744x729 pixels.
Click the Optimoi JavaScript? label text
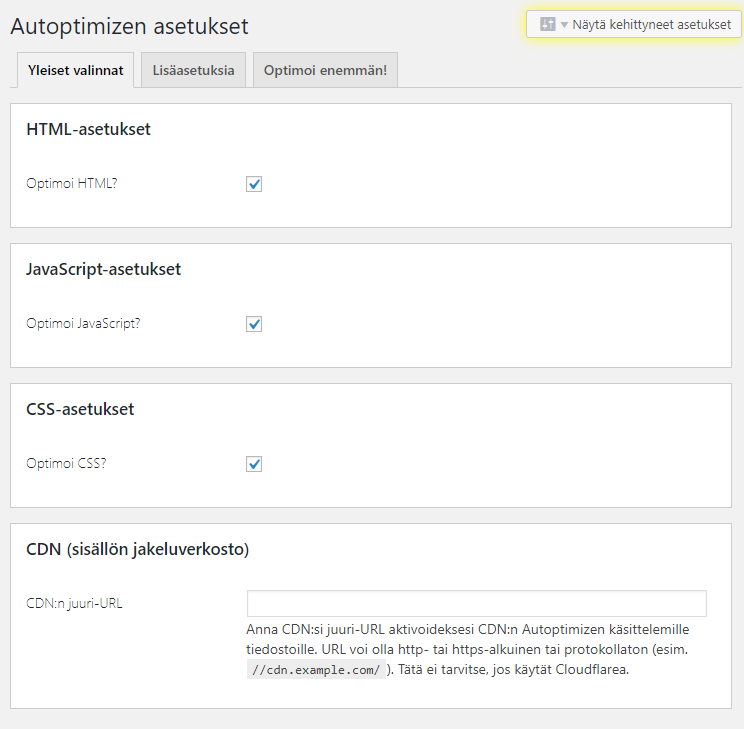[x=83, y=324]
